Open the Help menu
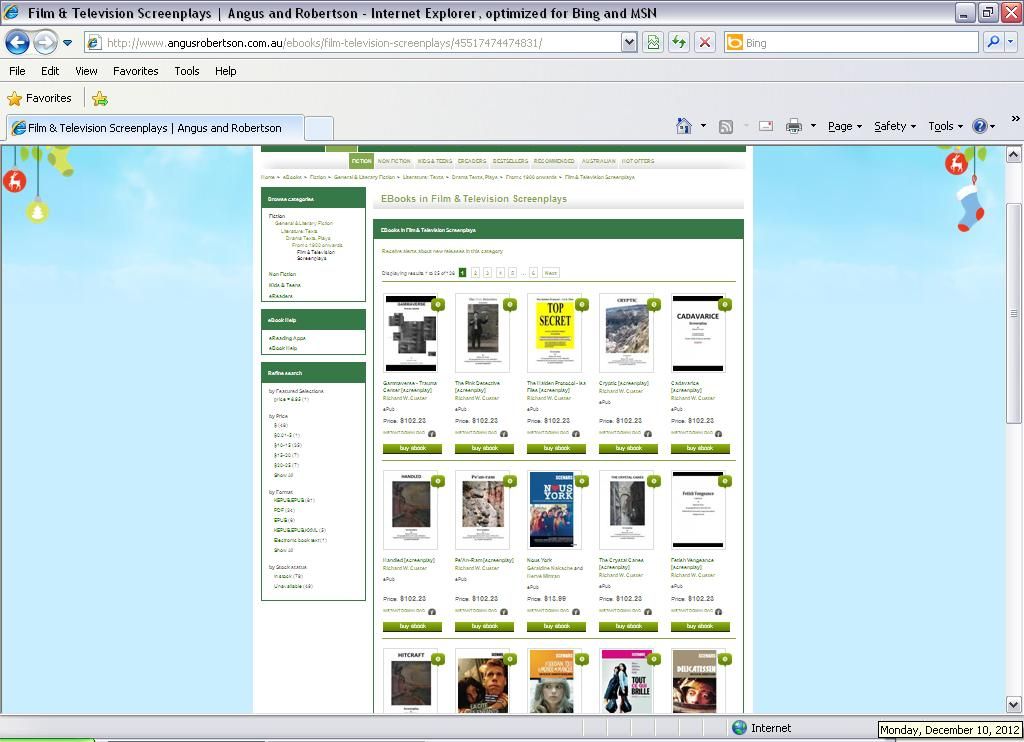The width and height of the screenshot is (1024, 742). (226, 71)
